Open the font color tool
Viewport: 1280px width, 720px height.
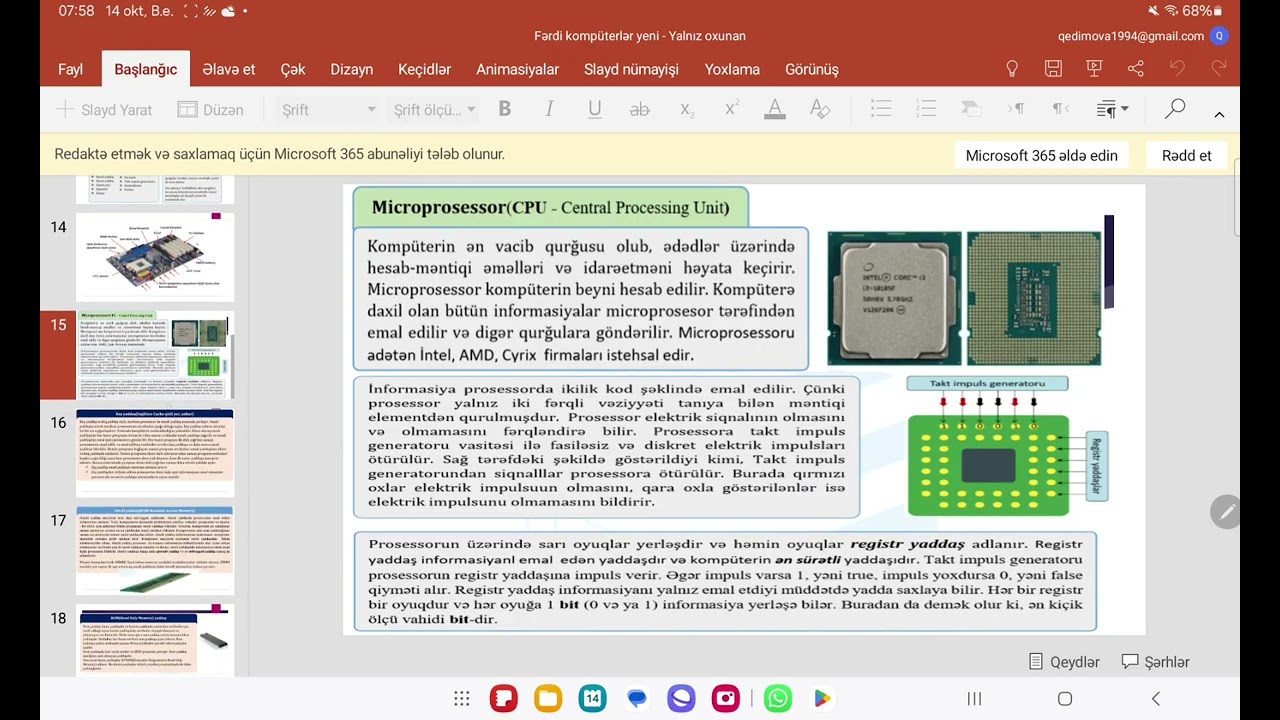click(x=774, y=109)
